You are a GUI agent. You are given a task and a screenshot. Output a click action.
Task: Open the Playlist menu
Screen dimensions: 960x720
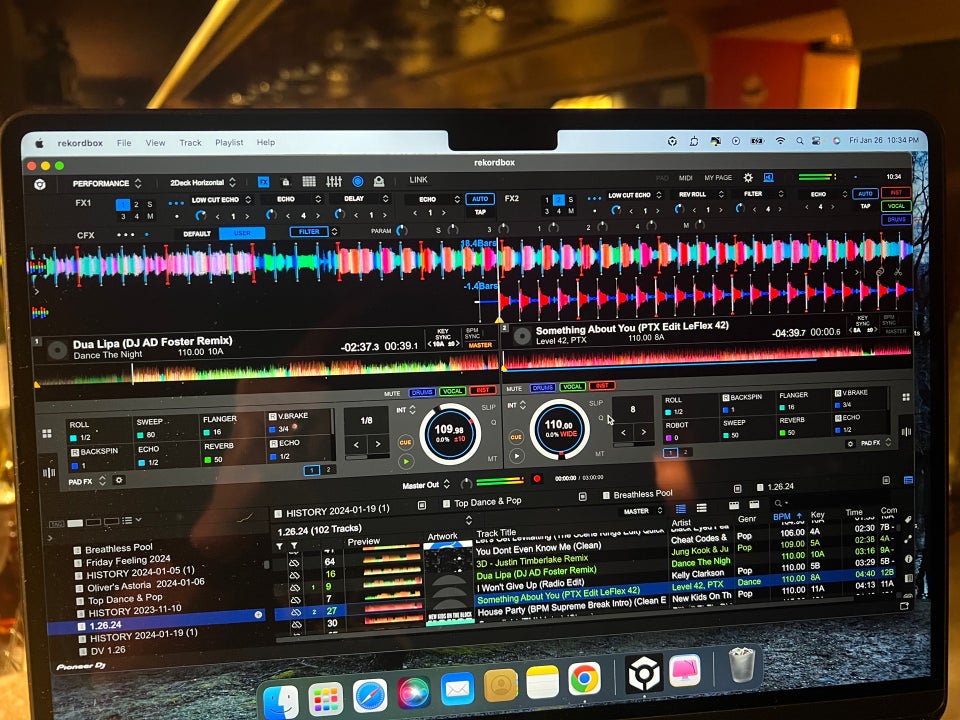(x=230, y=142)
